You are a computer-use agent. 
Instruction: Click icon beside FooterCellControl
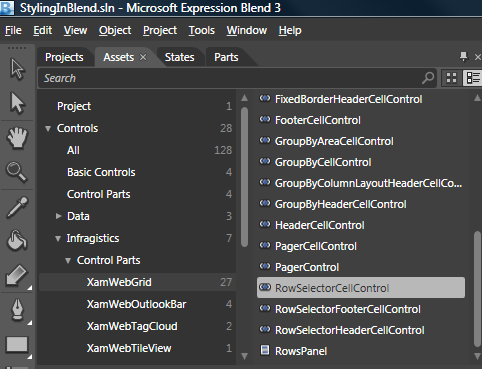click(x=265, y=119)
